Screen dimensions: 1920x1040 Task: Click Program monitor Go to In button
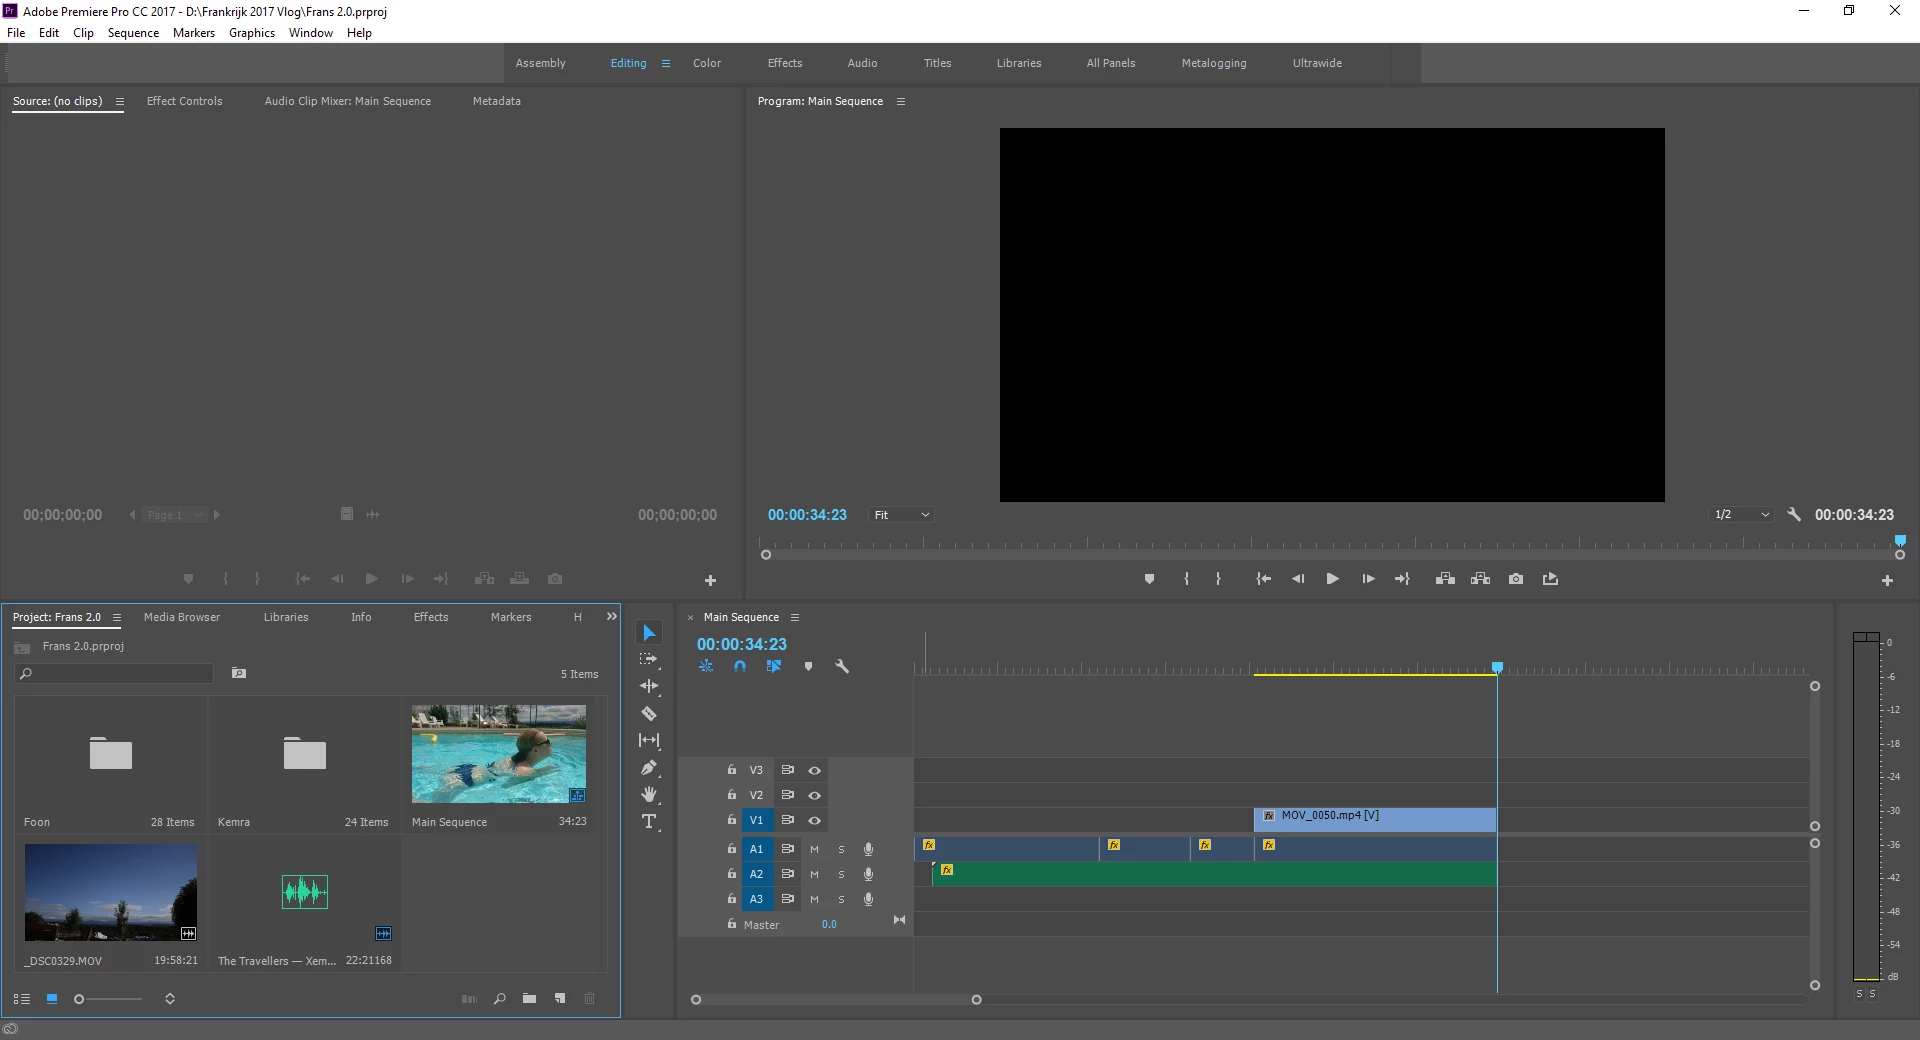click(x=1264, y=579)
